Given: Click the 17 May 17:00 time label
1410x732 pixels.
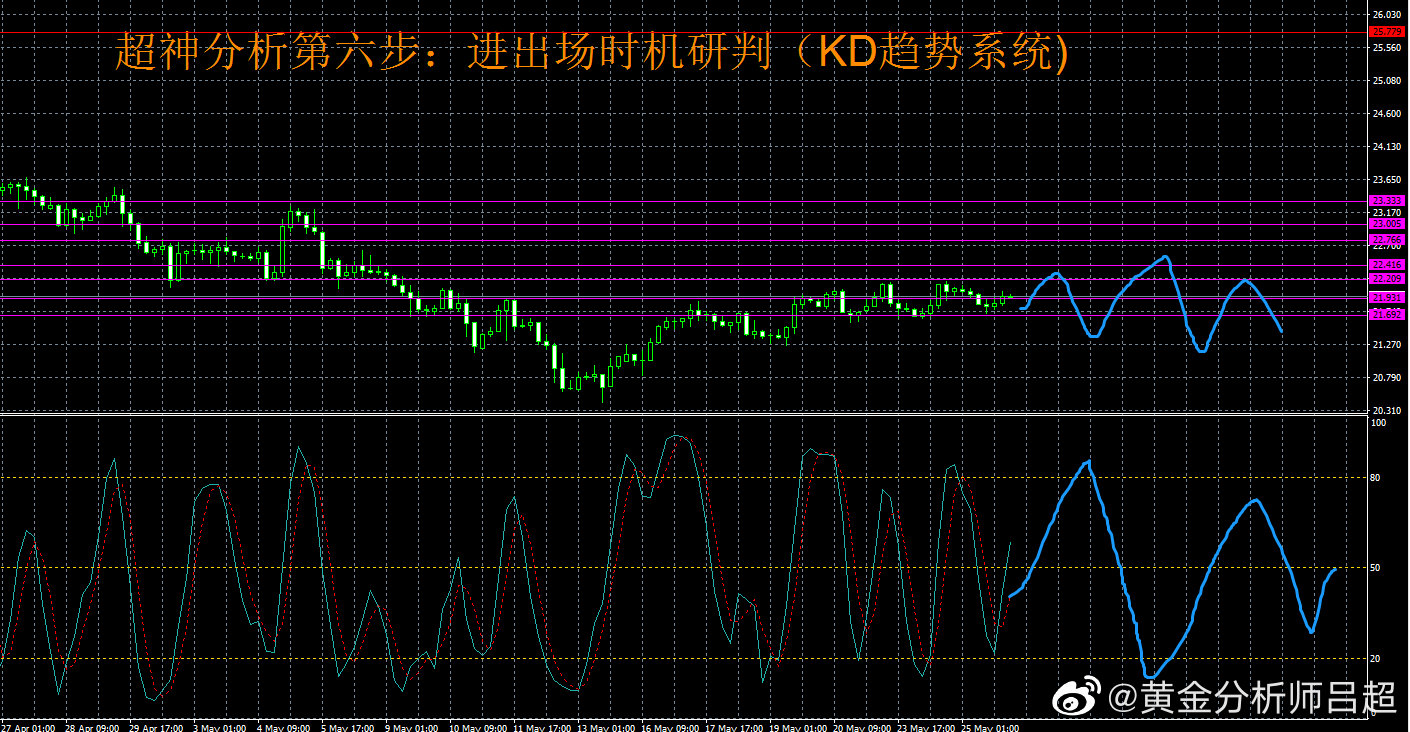Looking at the screenshot, I should click(733, 727).
